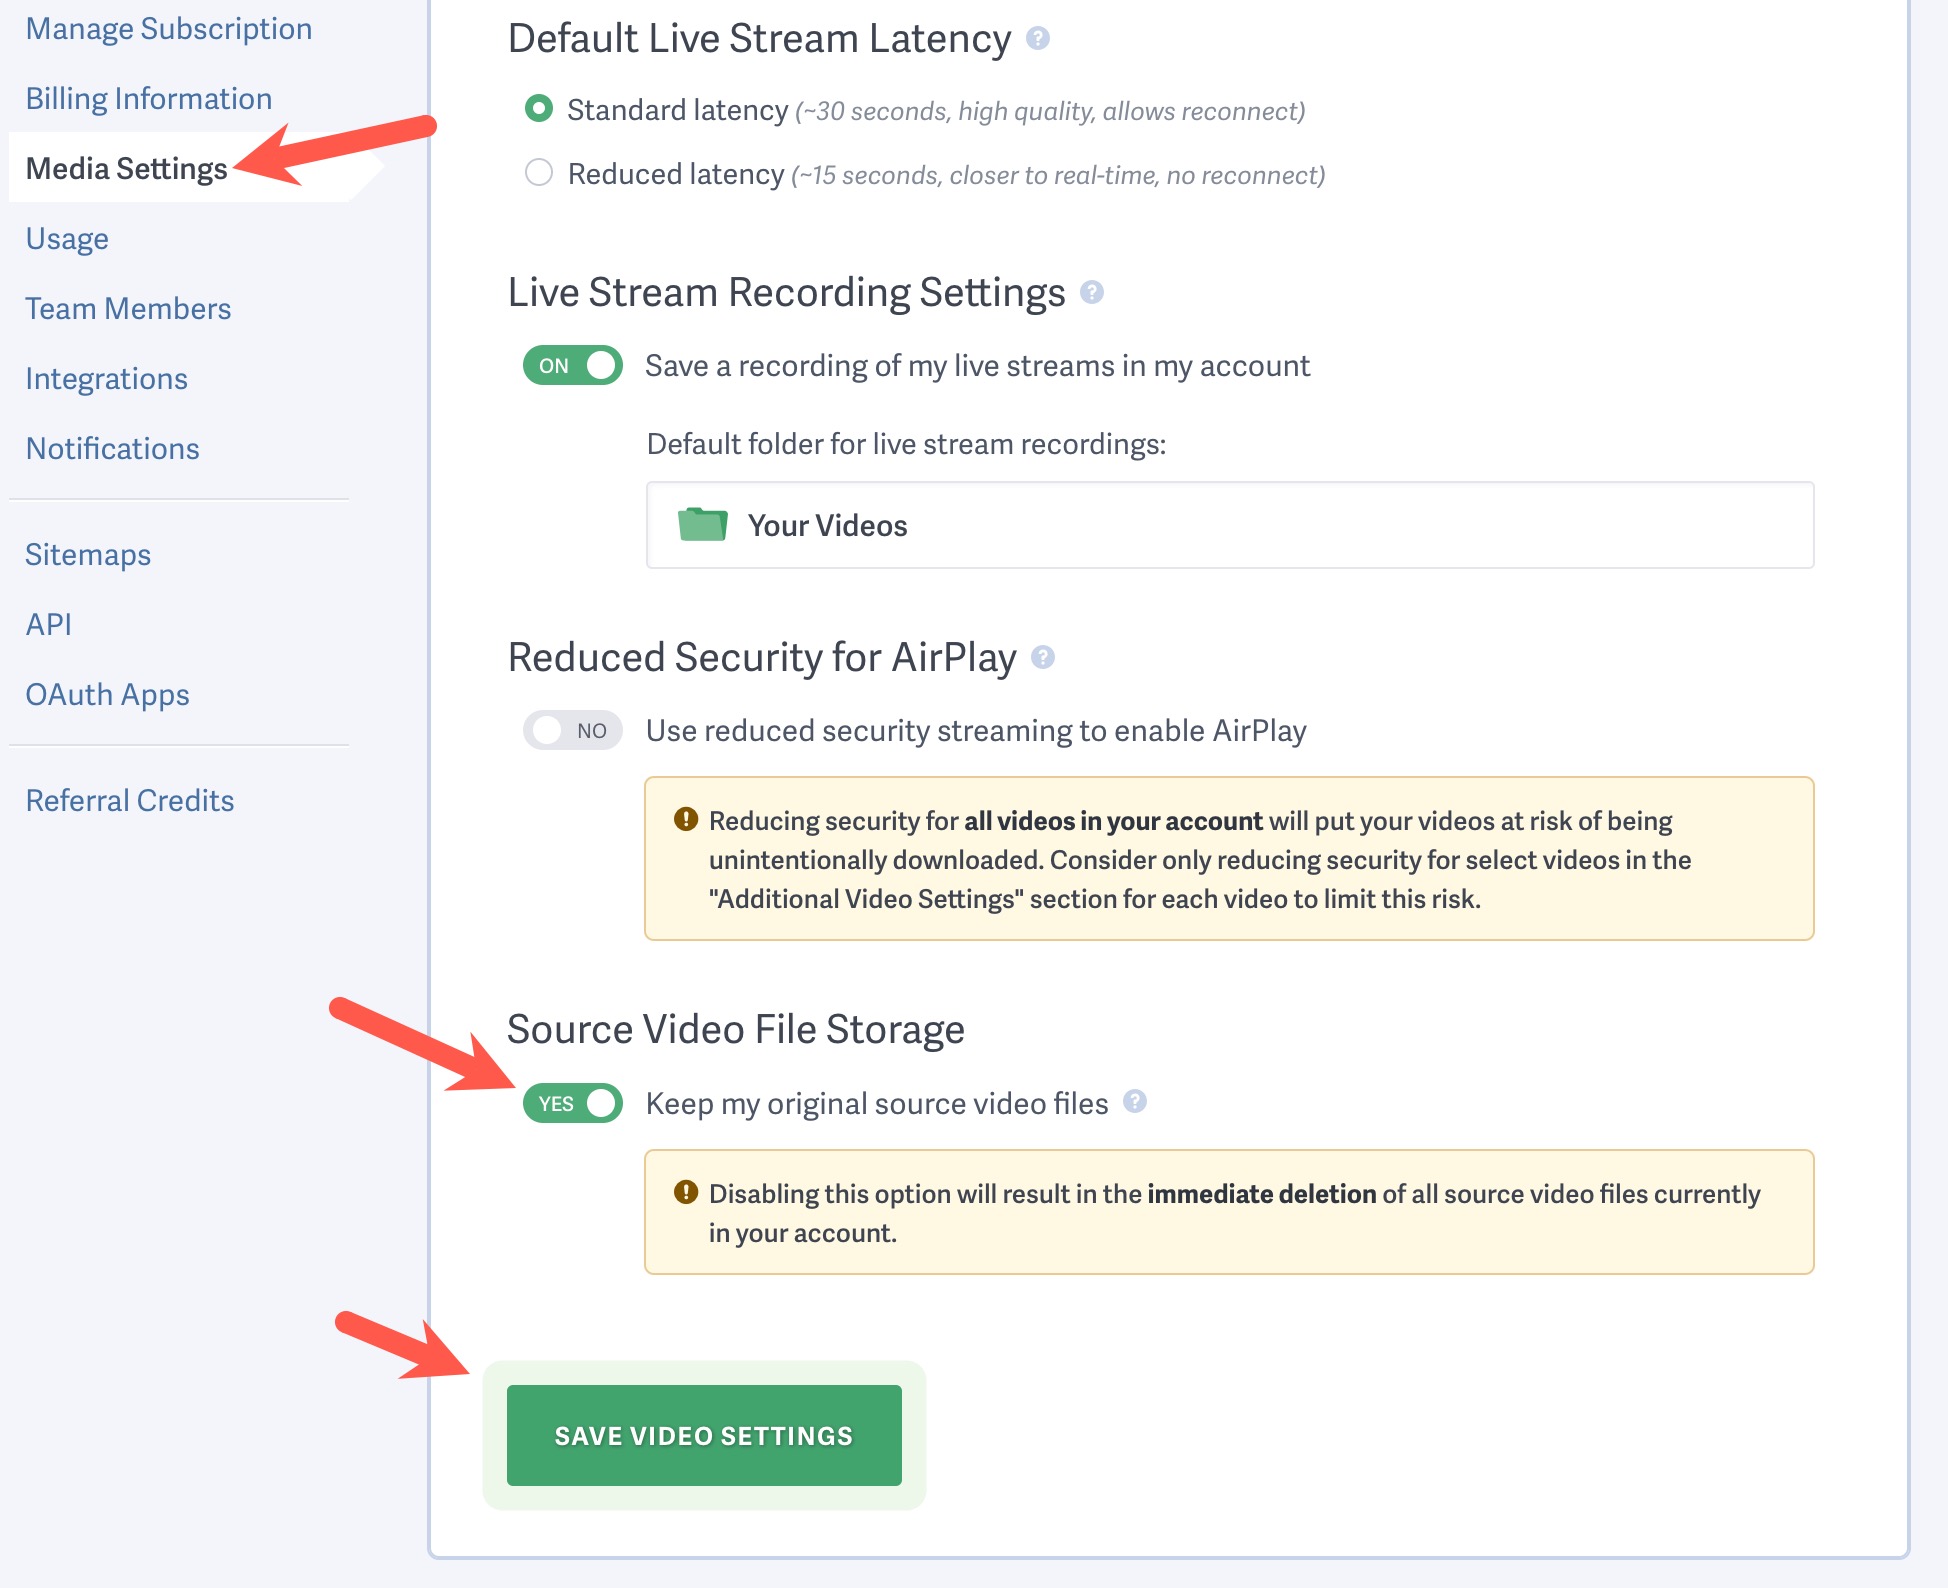Open Integrations settings

coord(106,379)
